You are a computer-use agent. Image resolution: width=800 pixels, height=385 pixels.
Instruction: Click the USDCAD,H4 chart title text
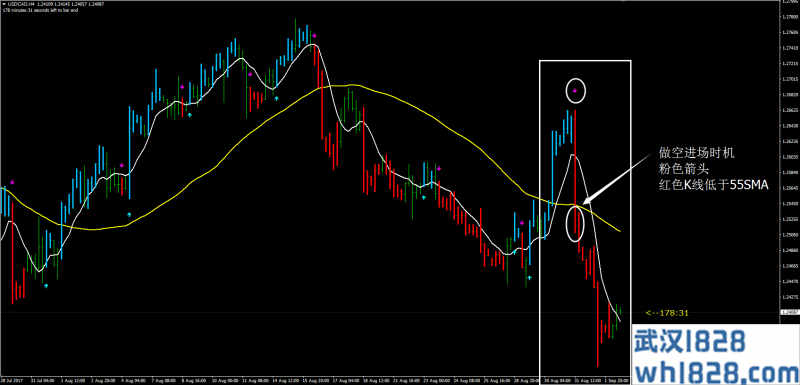click(17, 4)
